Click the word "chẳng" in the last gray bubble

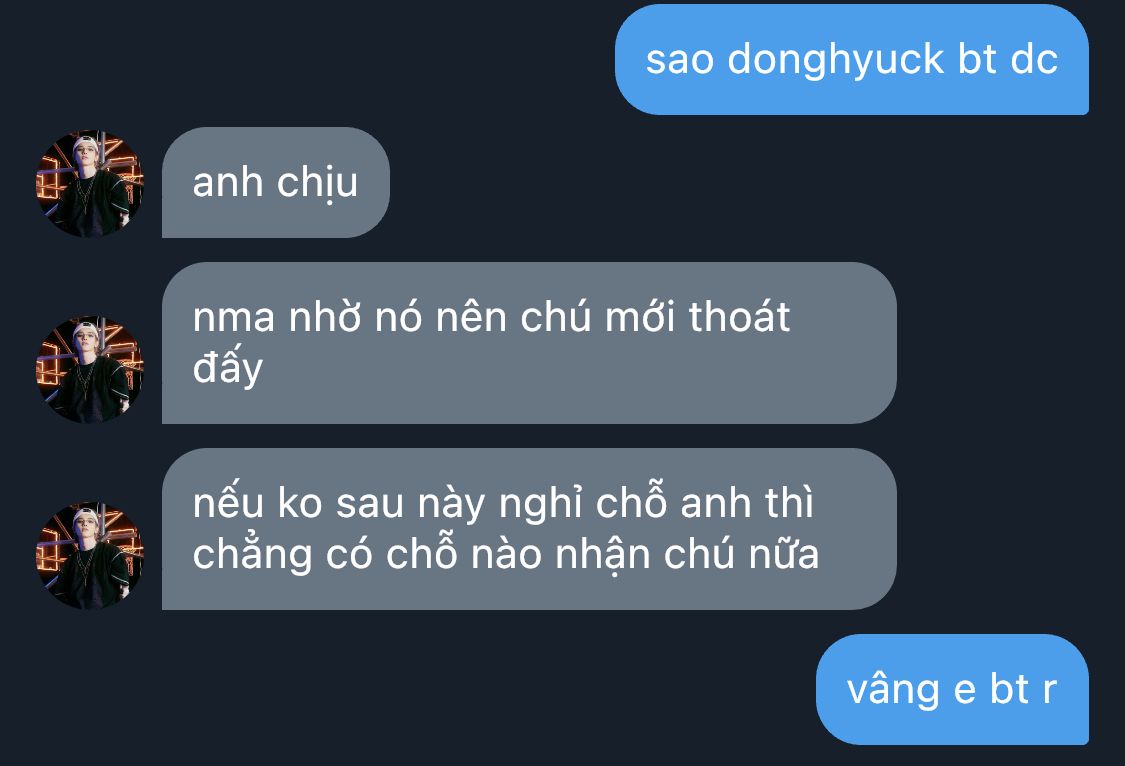pyautogui.click(x=253, y=554)
